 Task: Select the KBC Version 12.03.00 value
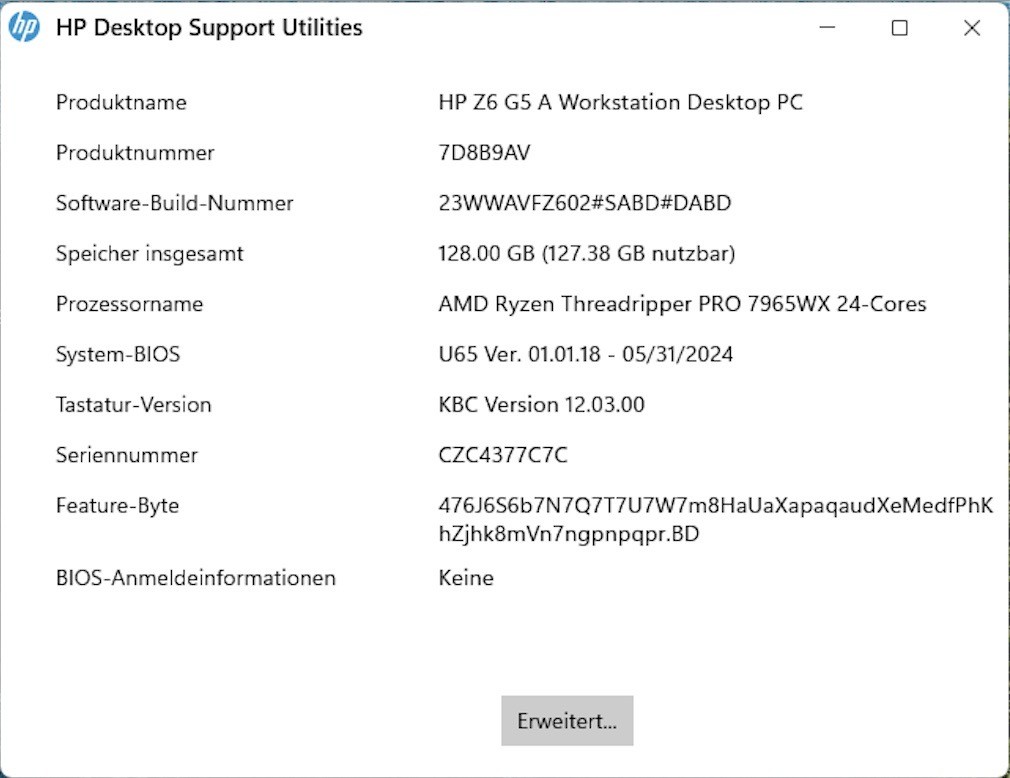(x=541, y=405)
